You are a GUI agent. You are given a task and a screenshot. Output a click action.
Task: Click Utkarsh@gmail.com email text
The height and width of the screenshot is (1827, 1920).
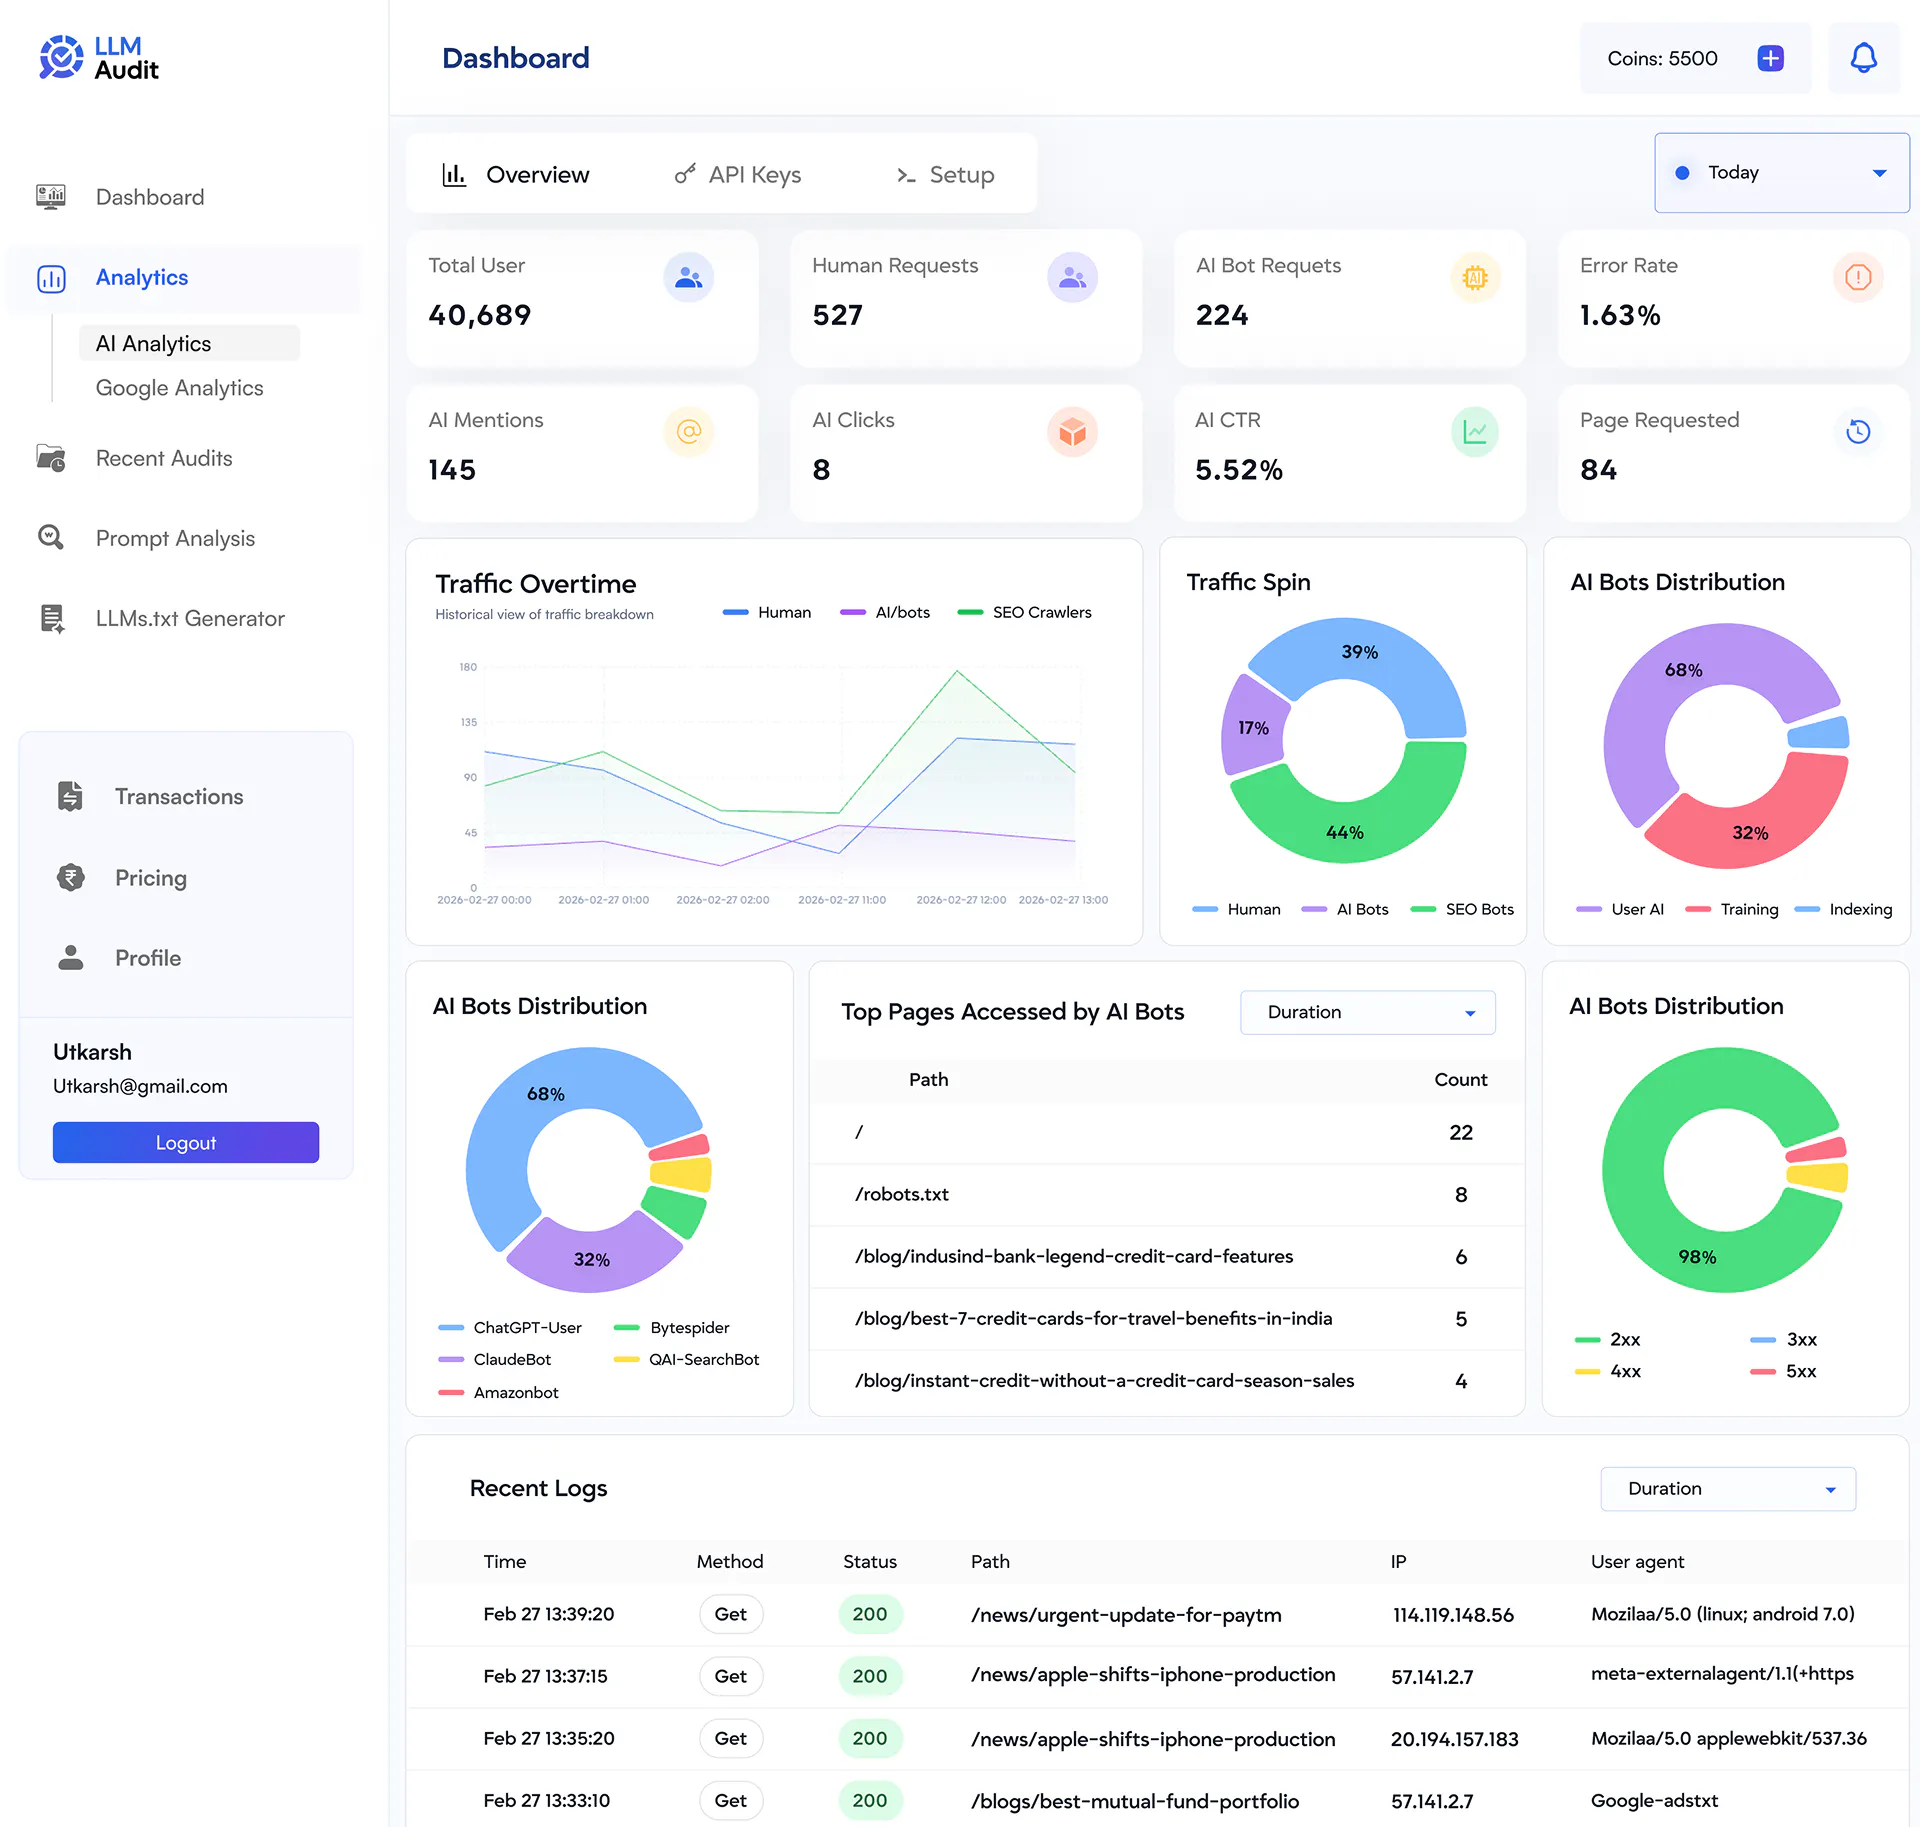click(140, 1086)
